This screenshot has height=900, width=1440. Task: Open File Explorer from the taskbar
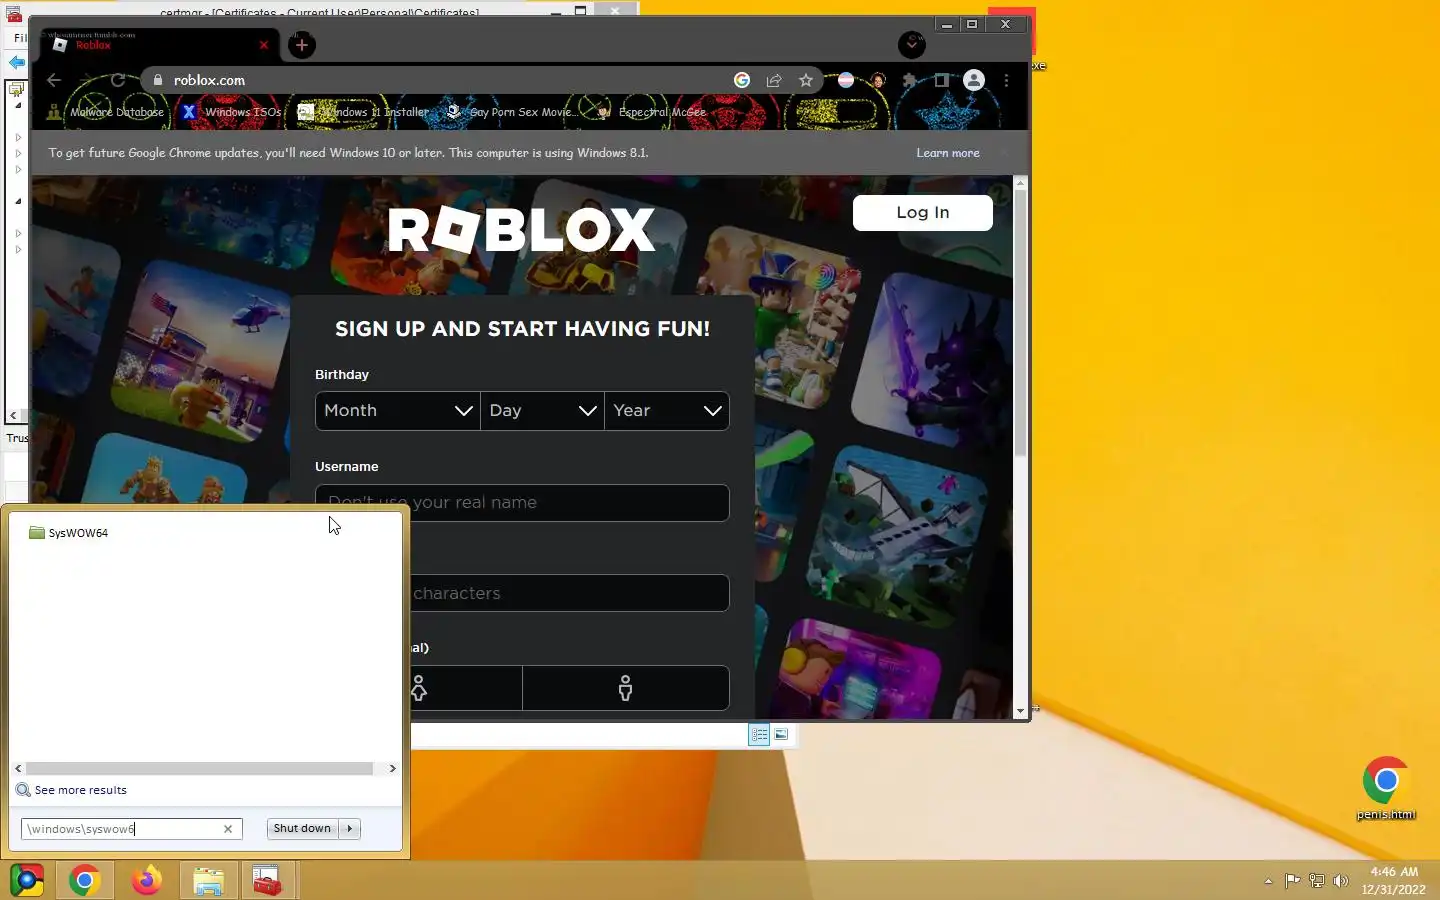click(x=208, y=881)
